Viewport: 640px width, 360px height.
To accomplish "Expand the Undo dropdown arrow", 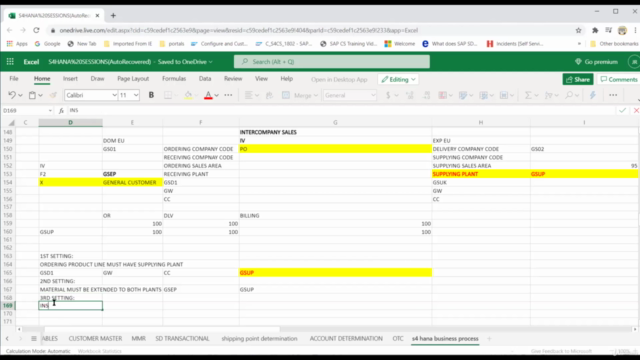I will point(20,96).
